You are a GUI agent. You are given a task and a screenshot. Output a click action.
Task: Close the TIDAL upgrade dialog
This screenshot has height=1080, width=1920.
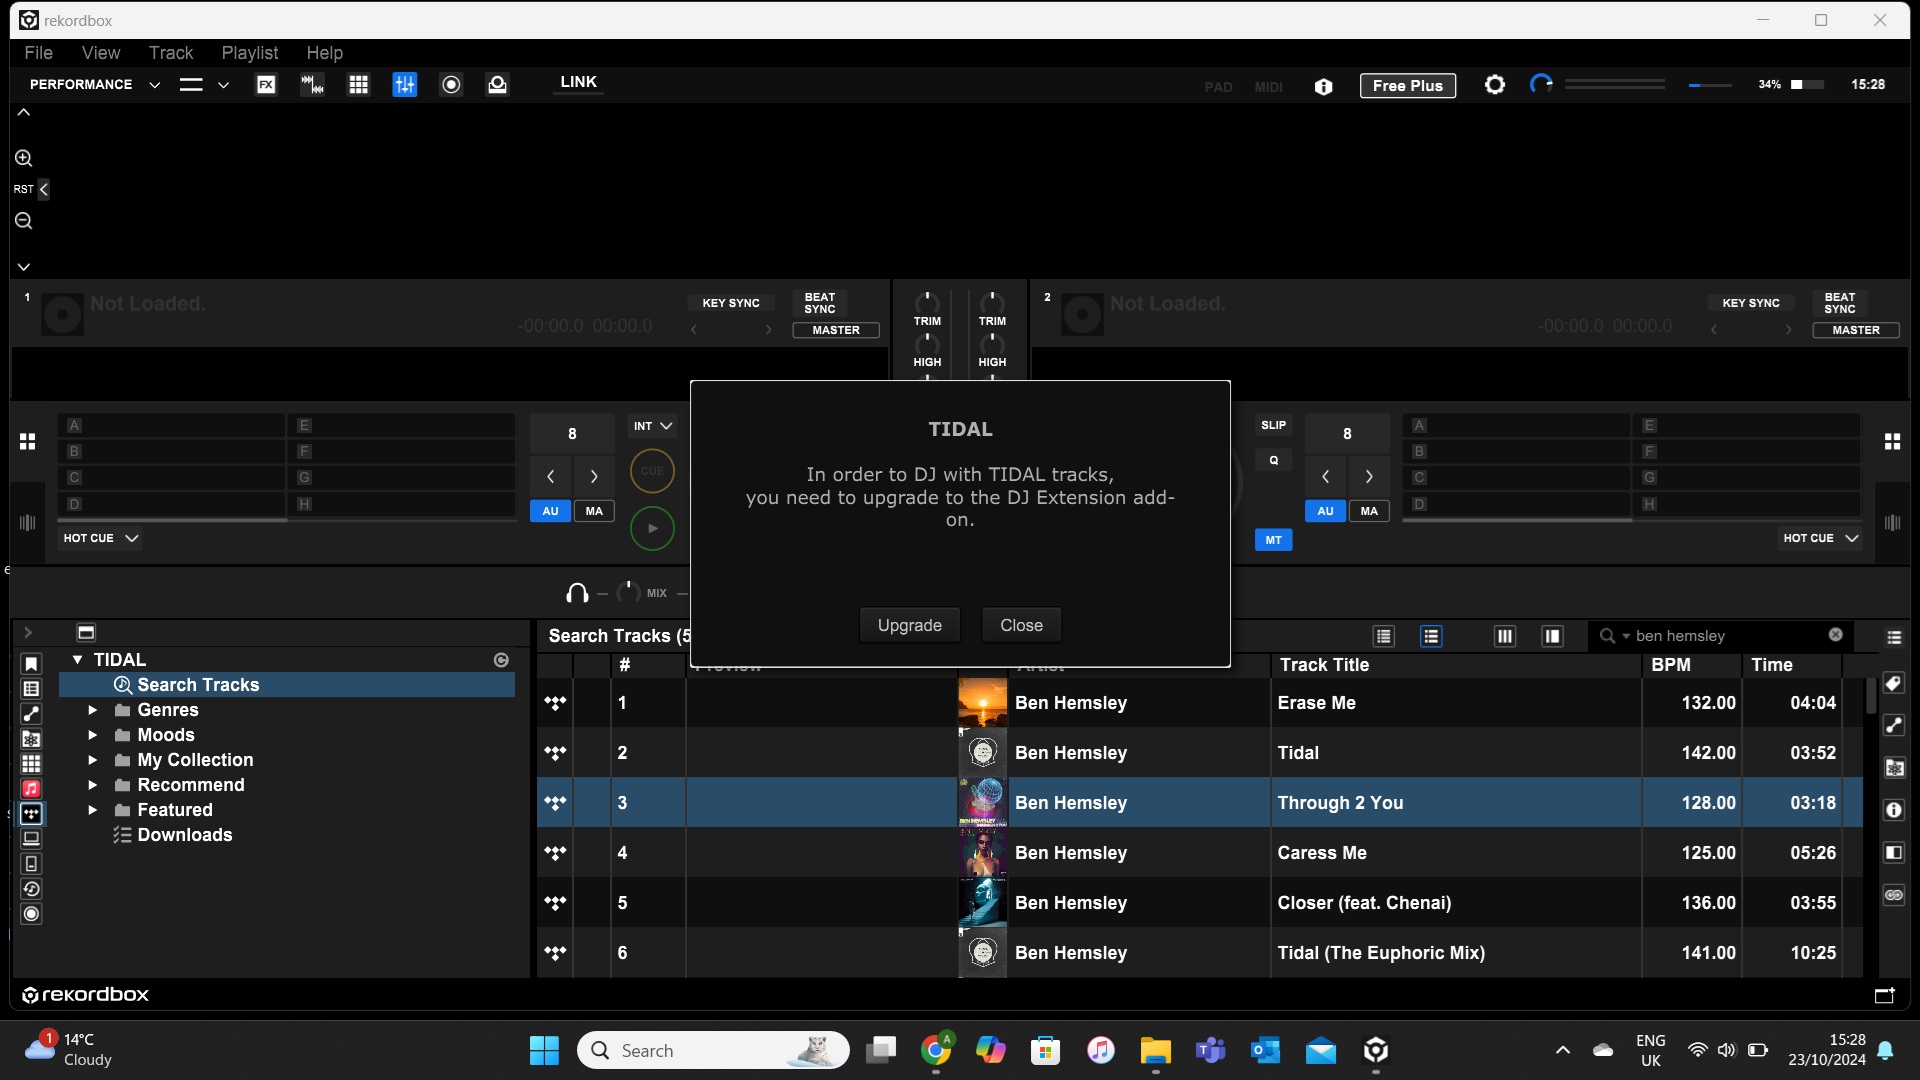coord(1021,625)
